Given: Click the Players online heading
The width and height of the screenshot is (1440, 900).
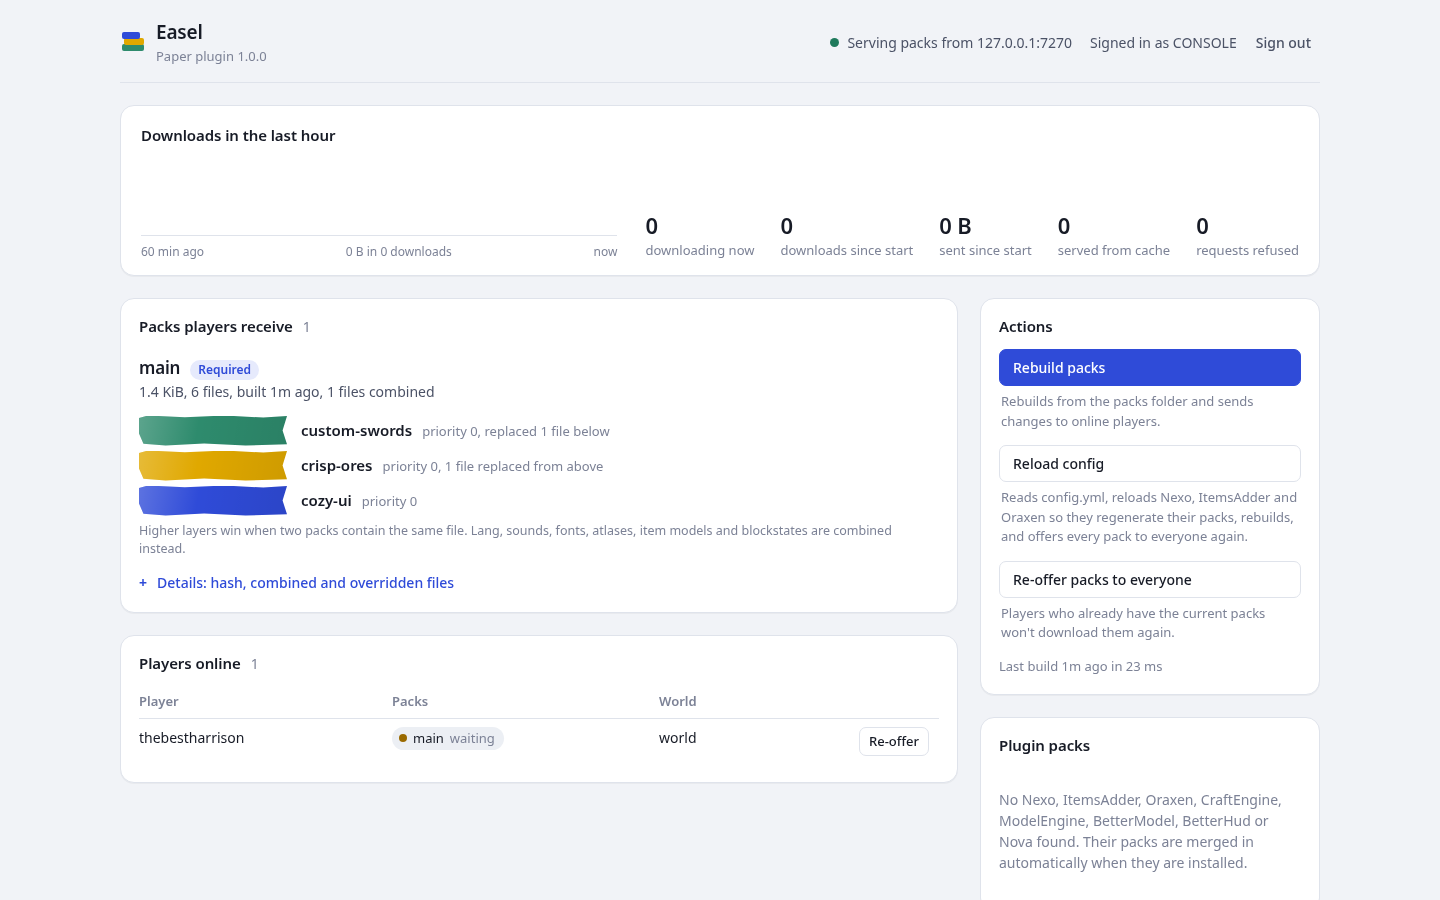Looking at the screenshot, I should coord(190,664).
